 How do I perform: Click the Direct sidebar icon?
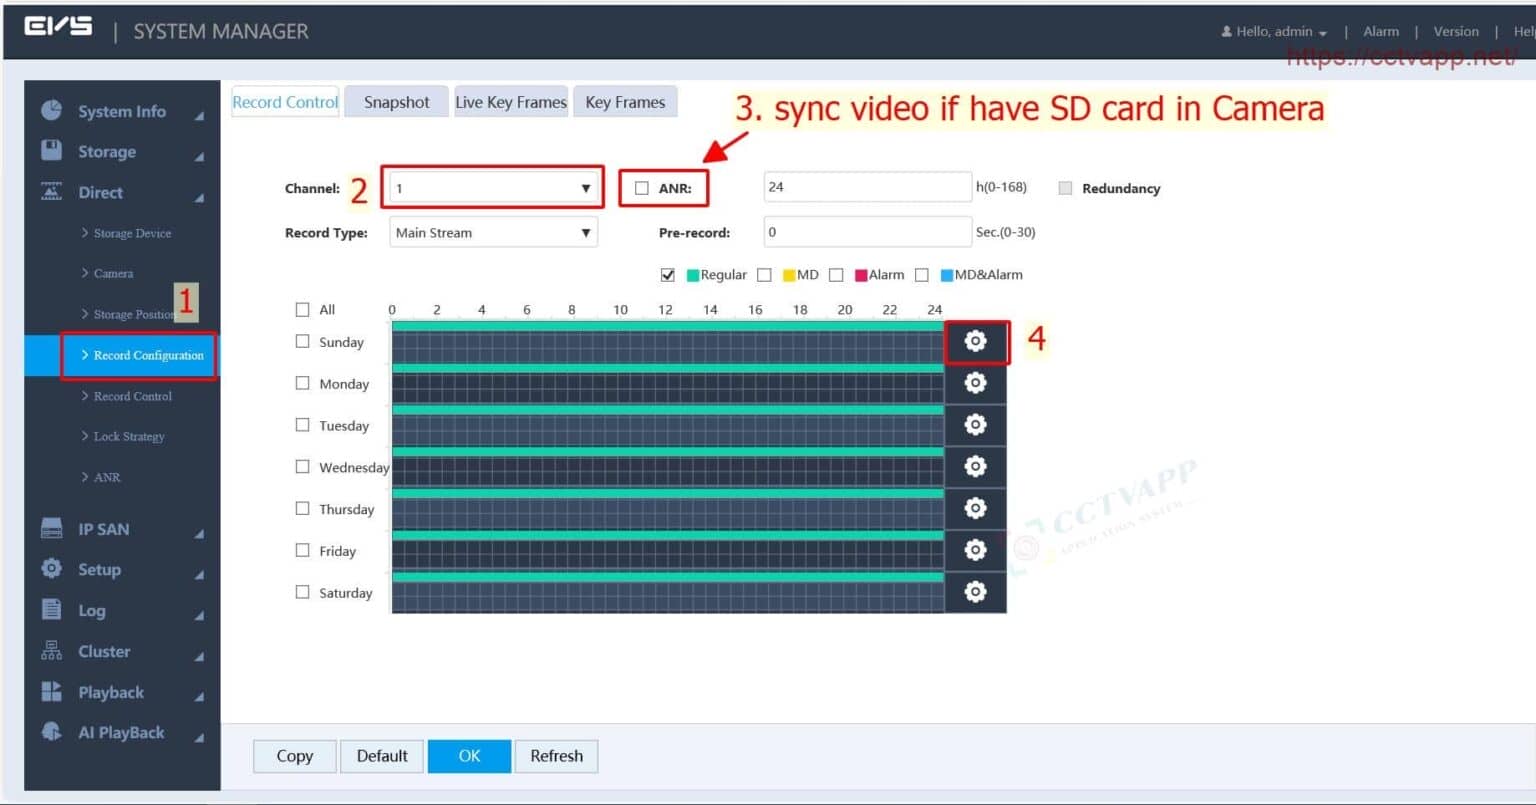pyautogui.click(x=51, y=192)
